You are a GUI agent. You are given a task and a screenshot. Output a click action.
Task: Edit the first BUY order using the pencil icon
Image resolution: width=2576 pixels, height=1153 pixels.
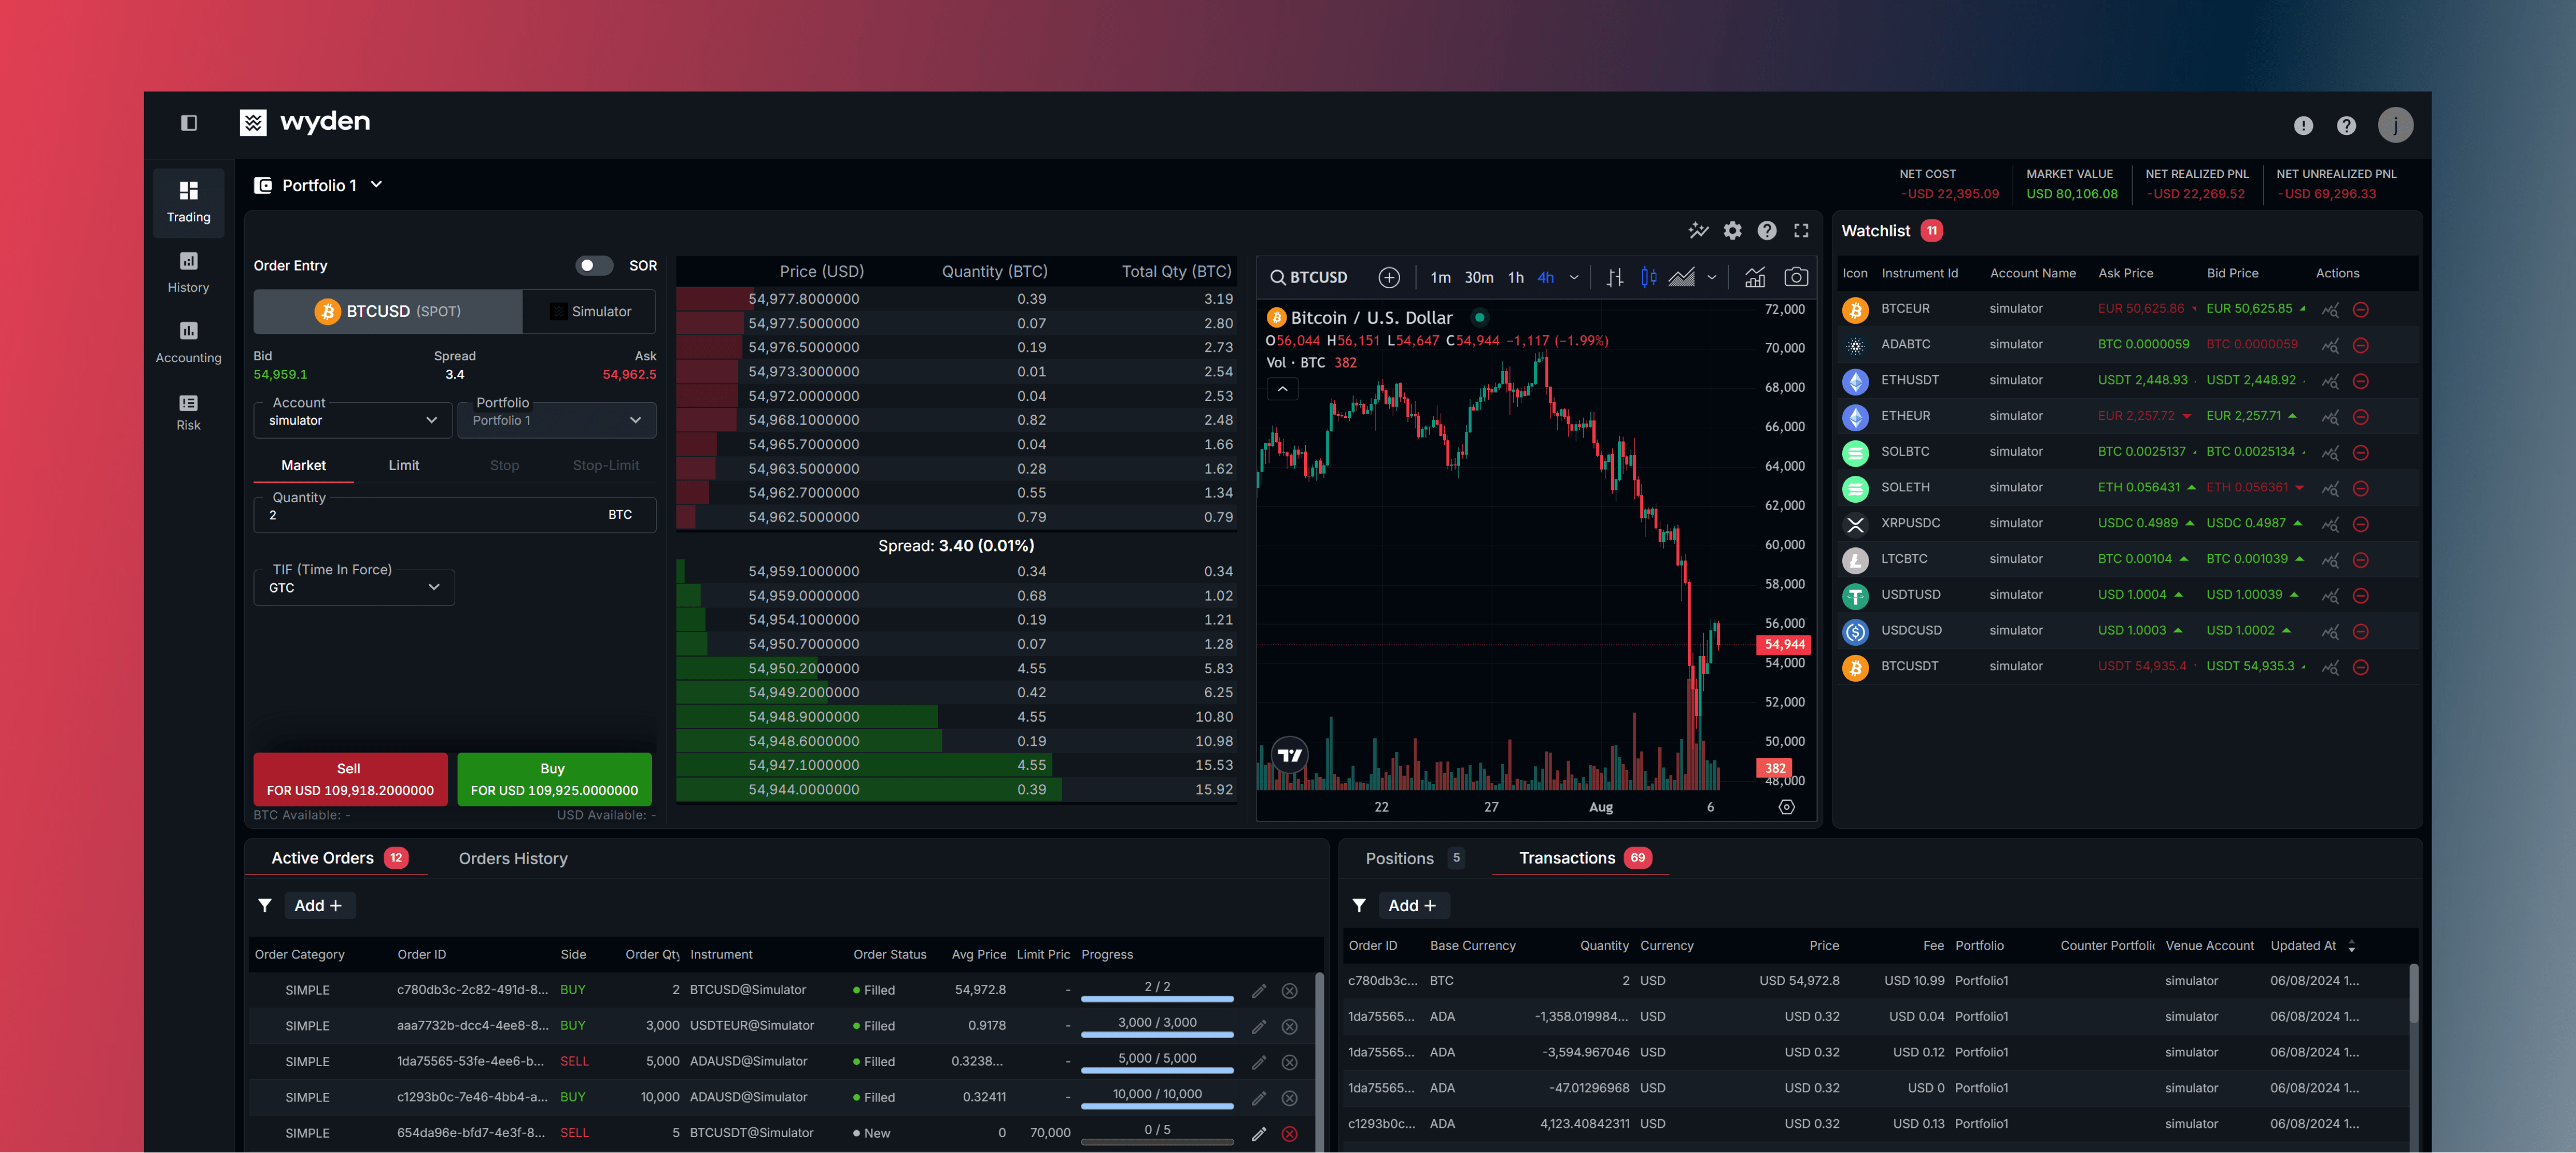(x=1258, y=991)
